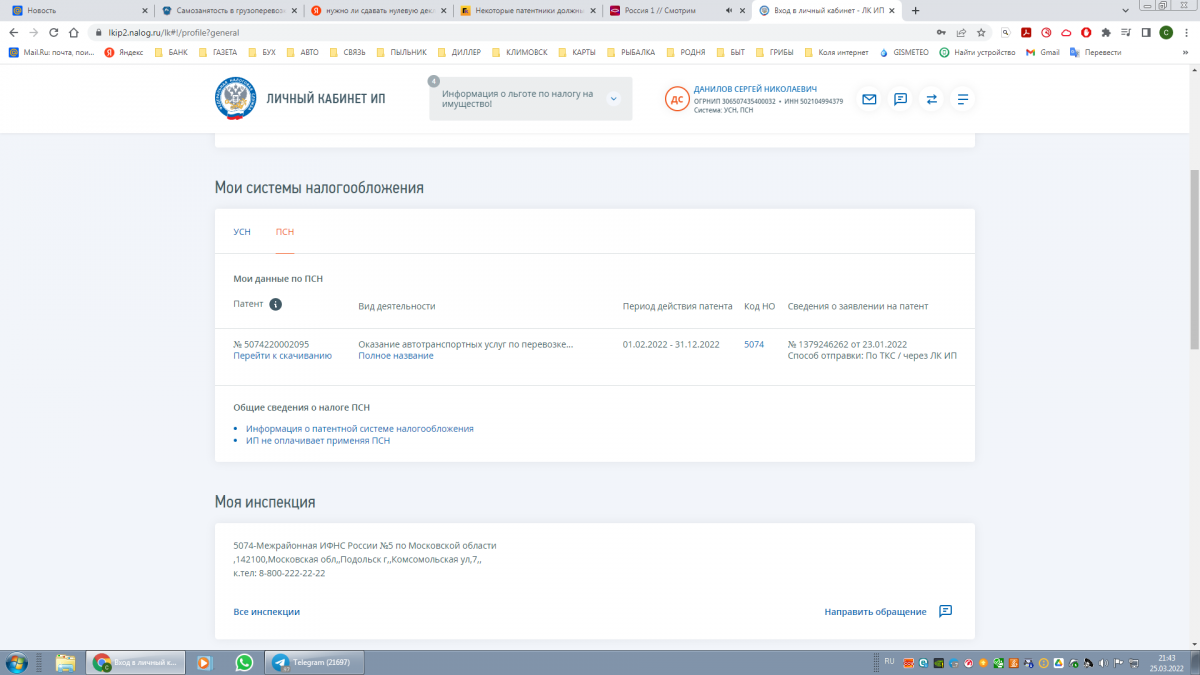Open the mail envelope icon in header

click(869, 99)
